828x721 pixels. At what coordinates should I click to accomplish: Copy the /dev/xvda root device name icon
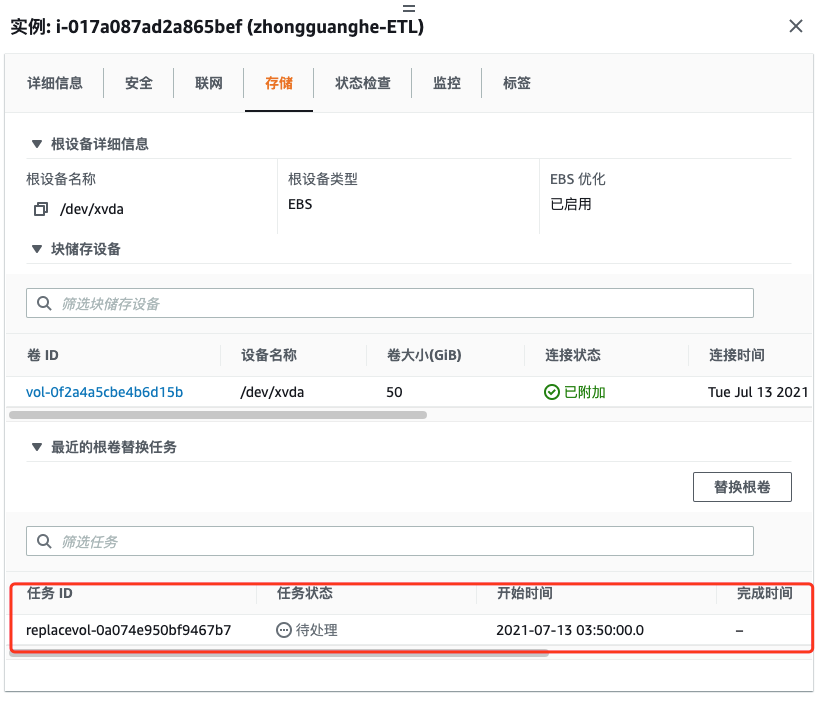(x=41, y=209)
